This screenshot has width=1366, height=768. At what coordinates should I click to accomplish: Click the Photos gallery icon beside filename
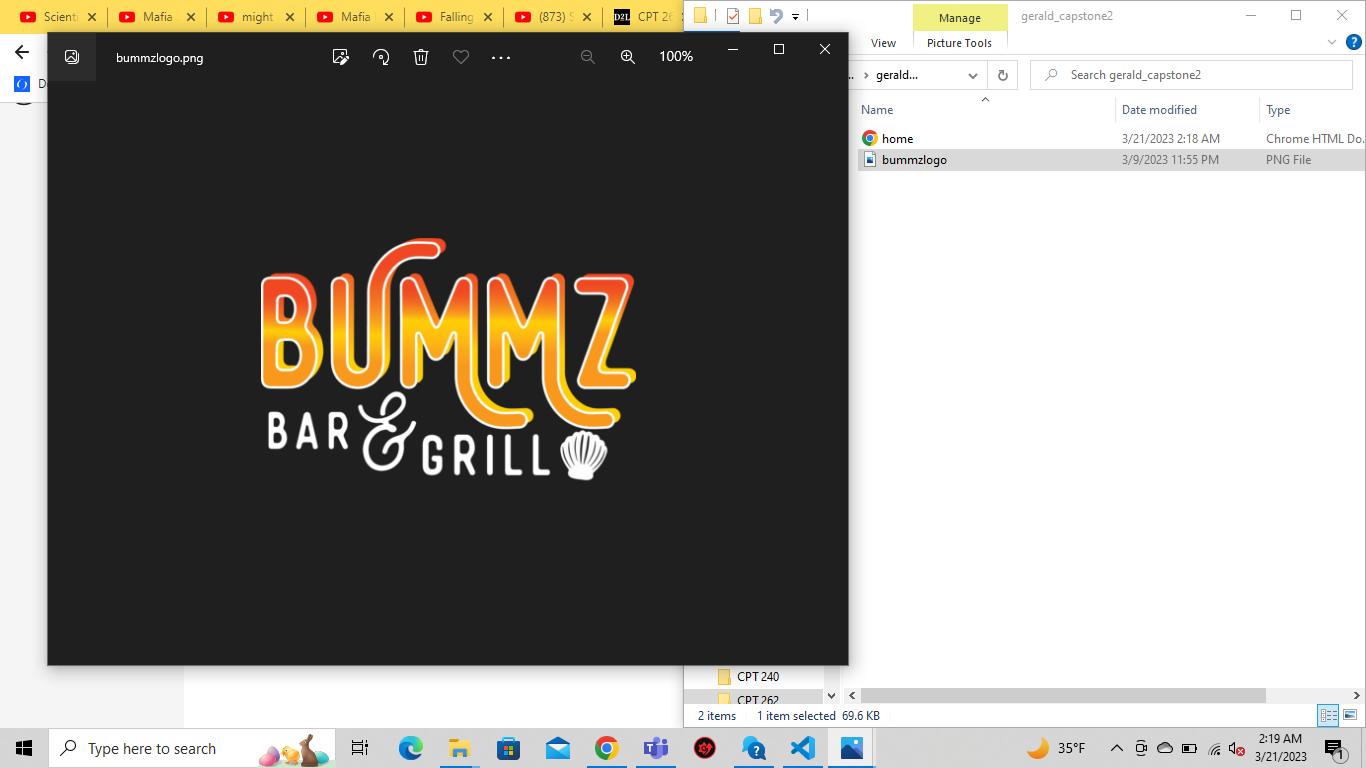(x=72, y=57)
